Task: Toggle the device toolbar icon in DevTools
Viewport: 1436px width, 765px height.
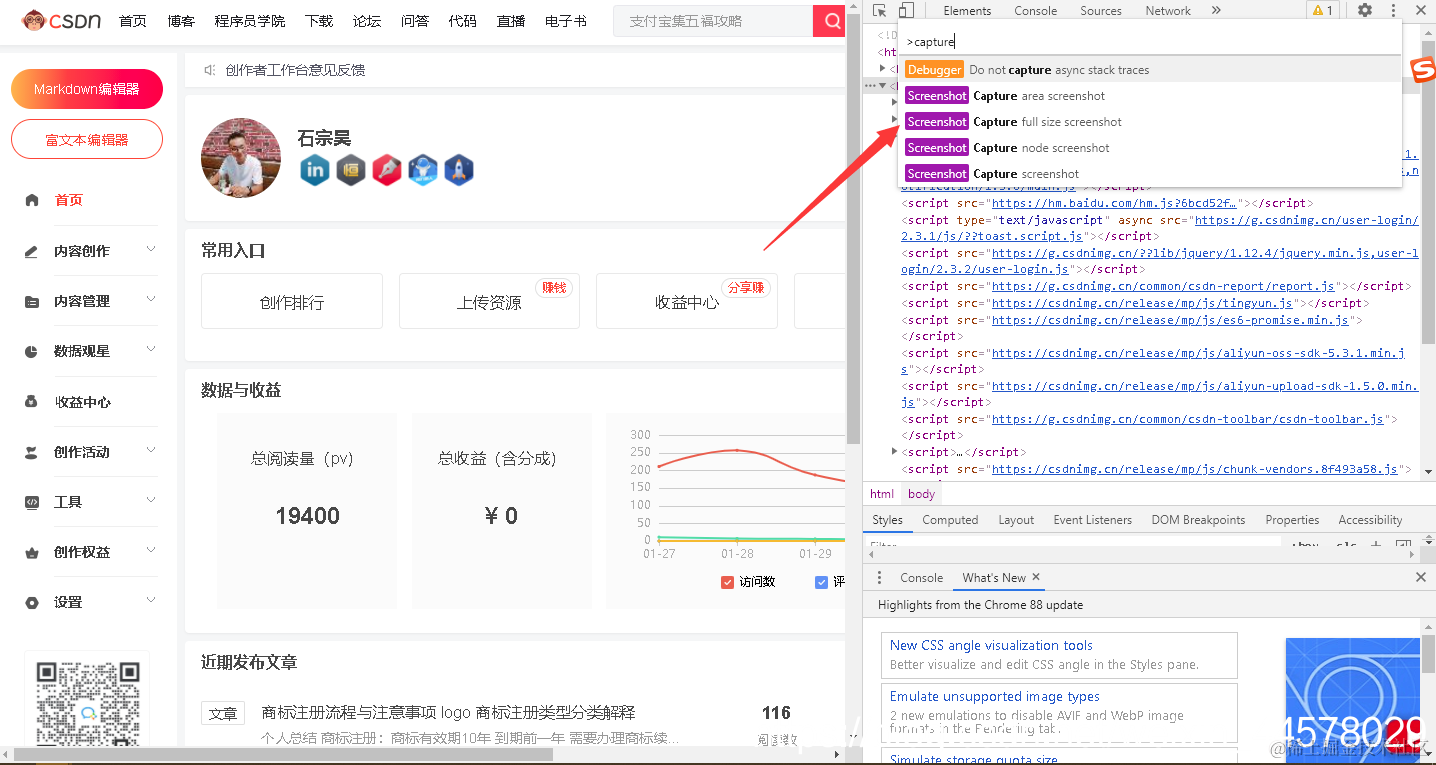Action: coord(905,10)
